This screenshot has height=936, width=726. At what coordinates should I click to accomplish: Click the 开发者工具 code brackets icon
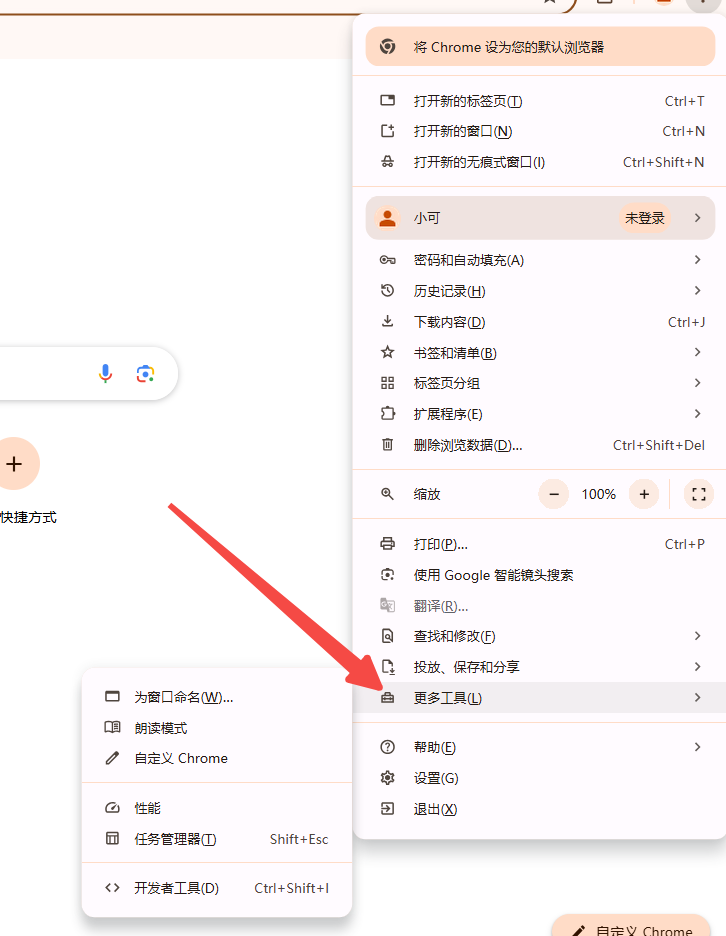point(113,888)
